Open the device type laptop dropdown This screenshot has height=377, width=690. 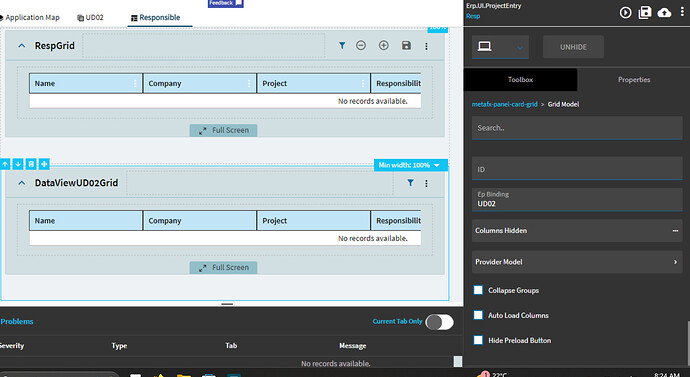[500, 47]
